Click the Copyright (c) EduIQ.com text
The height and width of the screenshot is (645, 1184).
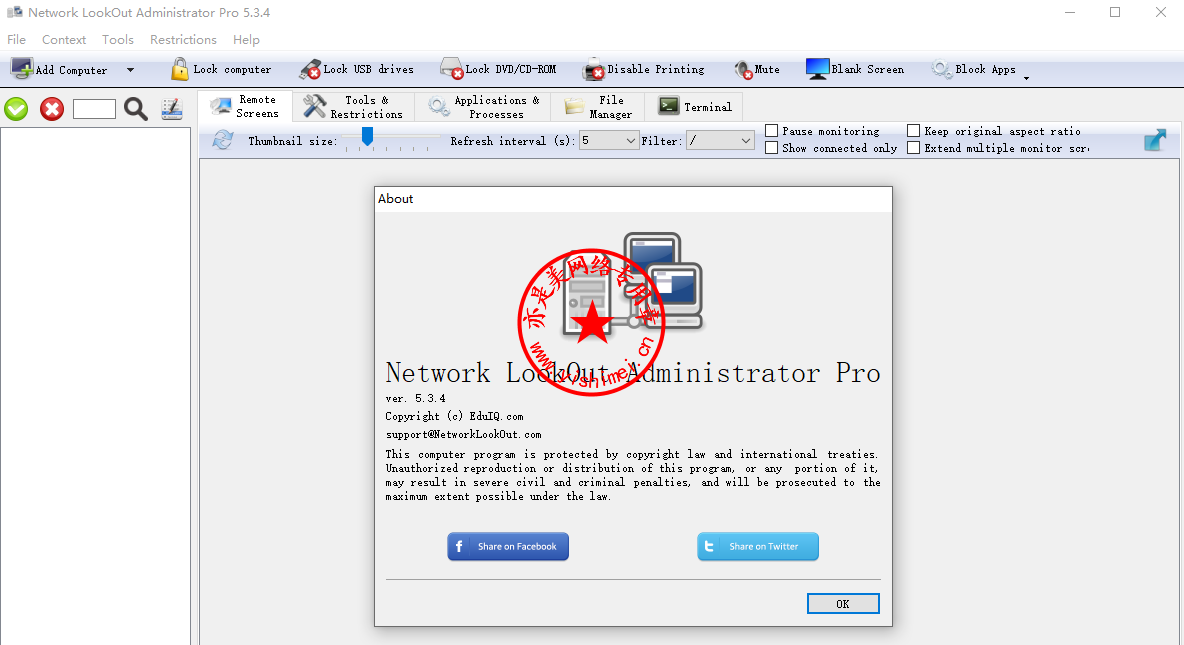(x=455, y=416)
